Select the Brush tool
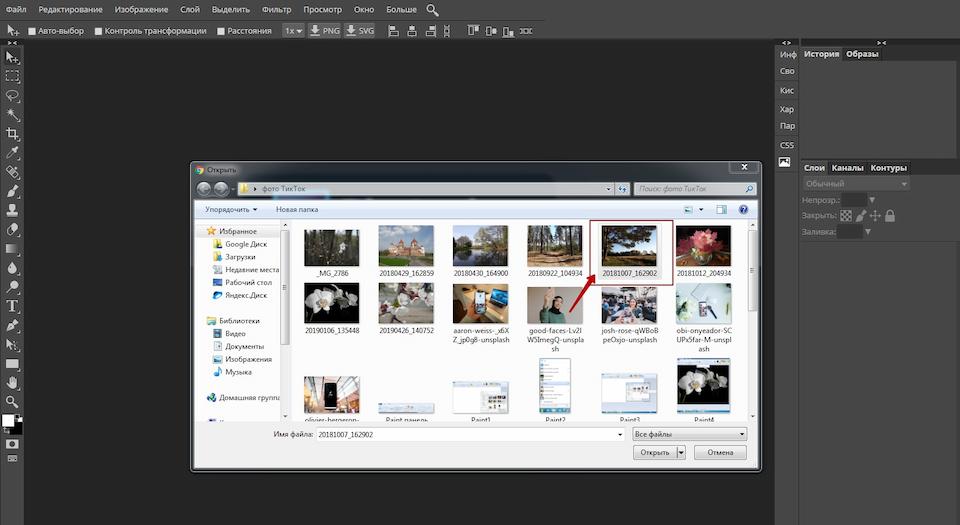The height and width of the screenshot is (525, 960). [x=12, y=191]
